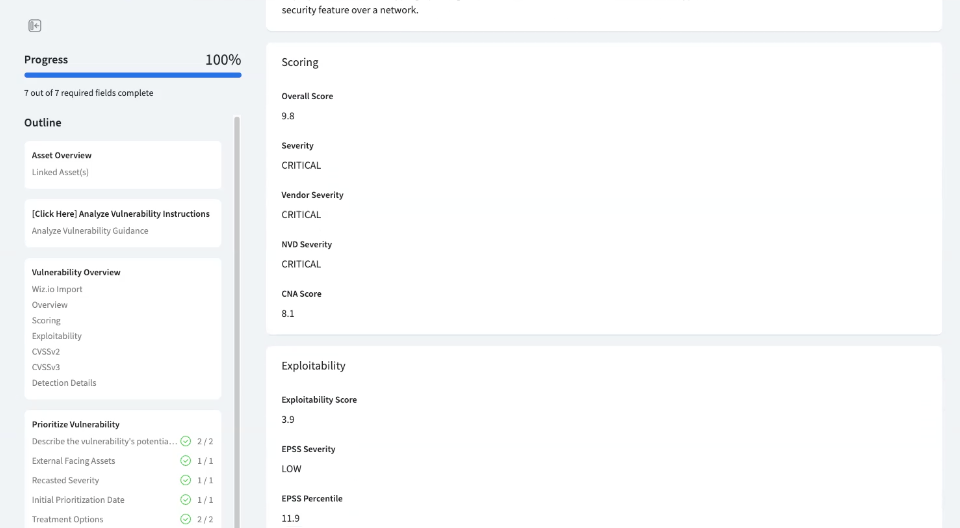Image resolution: width=960 pixels, height=528 pixels.
Task: Click the EPSS Percentile value 11.9
Action: point(291,519)
